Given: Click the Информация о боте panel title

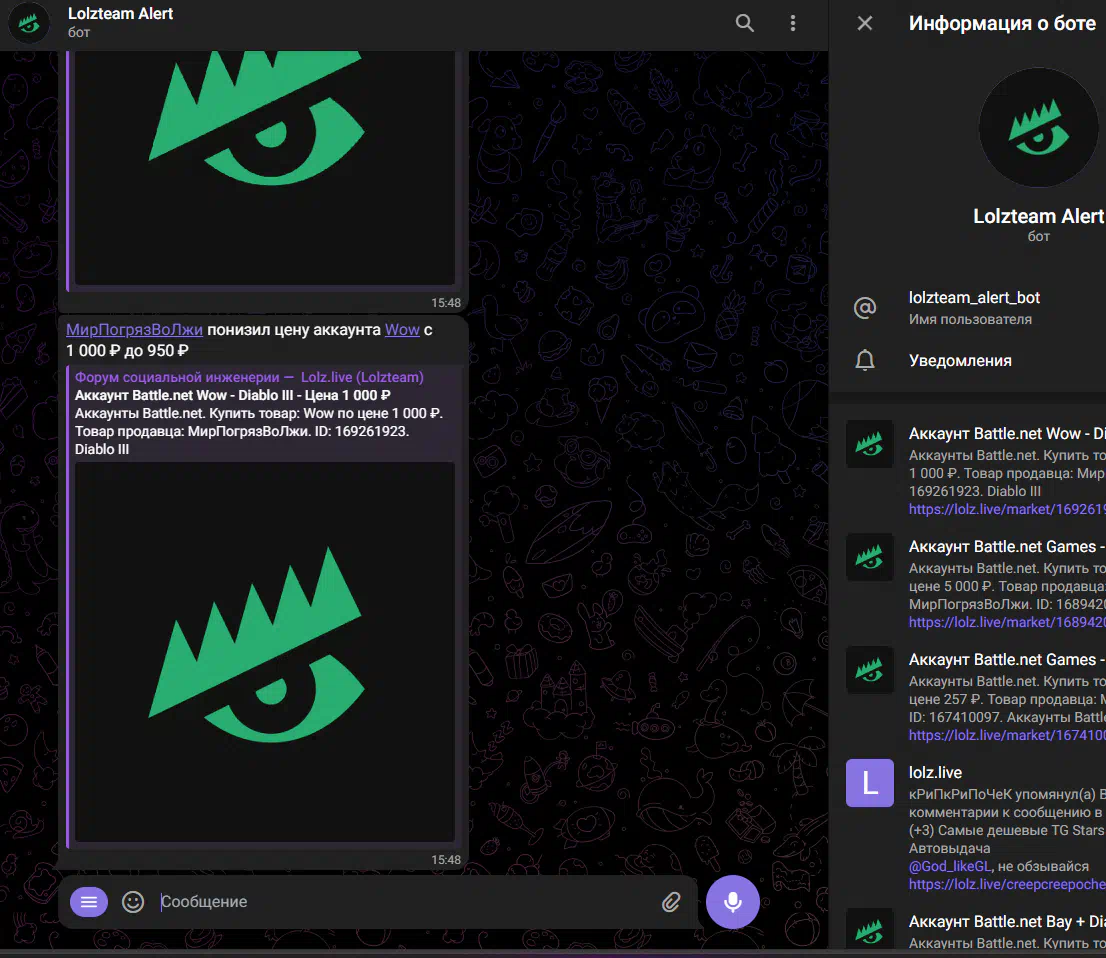Looking at the screenshot, I should pos(1002,23).
